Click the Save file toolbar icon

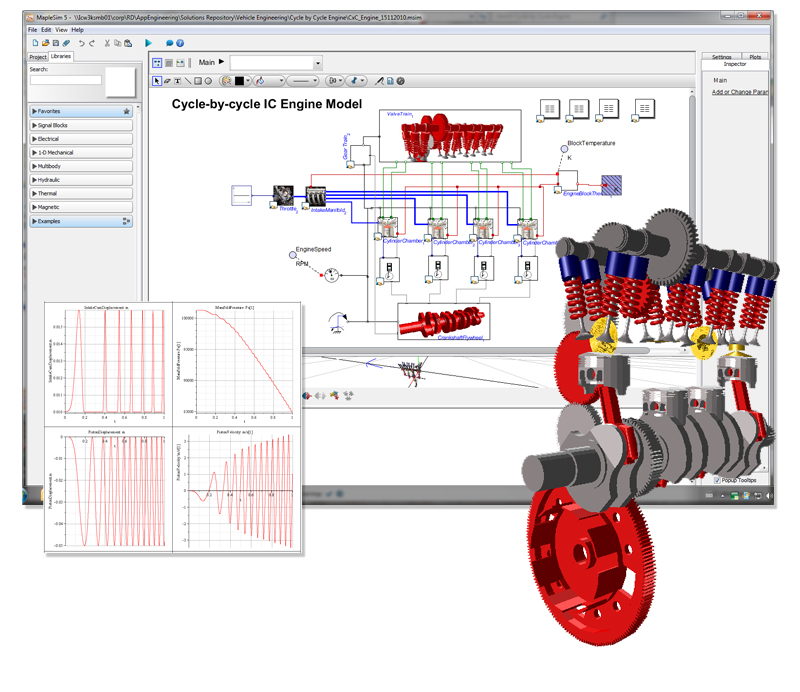[56, 43]
